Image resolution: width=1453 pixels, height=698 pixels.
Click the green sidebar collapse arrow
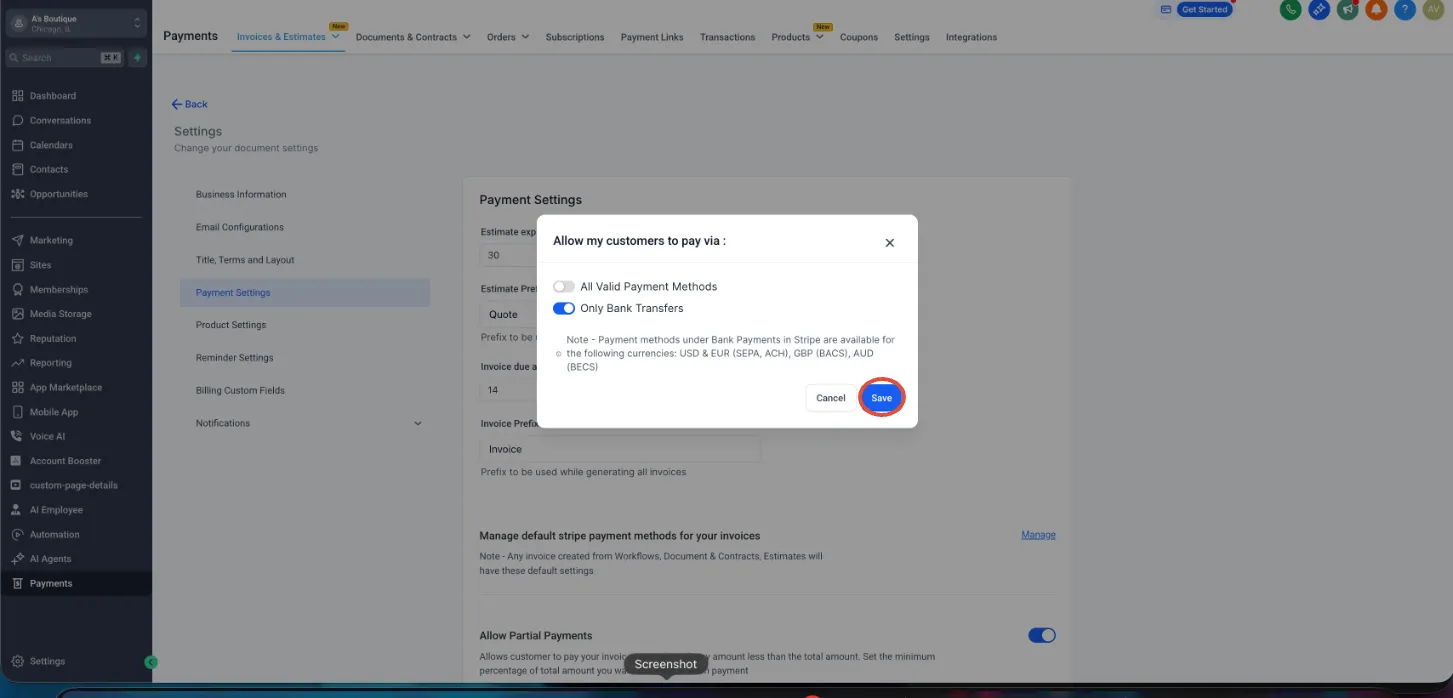coord(150,662)
